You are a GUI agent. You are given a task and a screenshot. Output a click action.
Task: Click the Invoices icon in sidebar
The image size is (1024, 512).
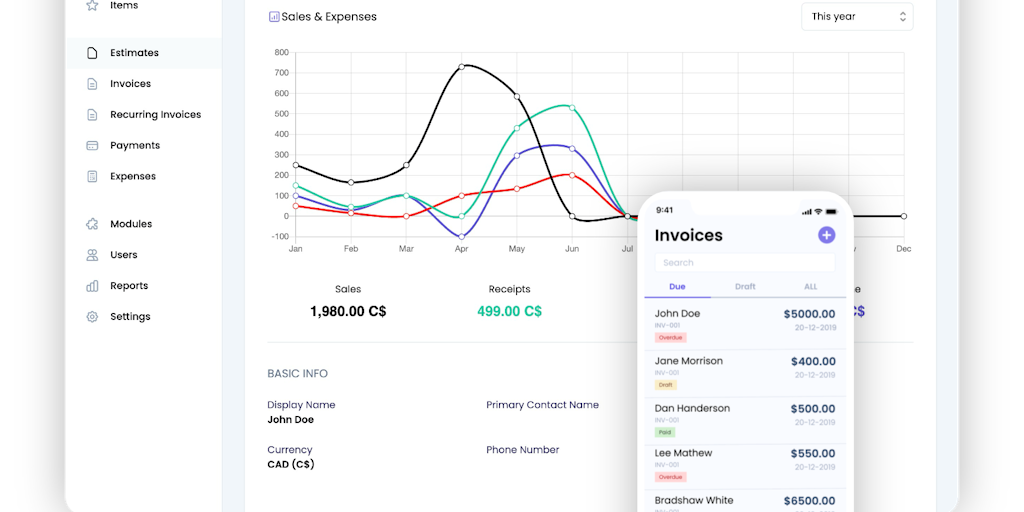click(92, 84)
